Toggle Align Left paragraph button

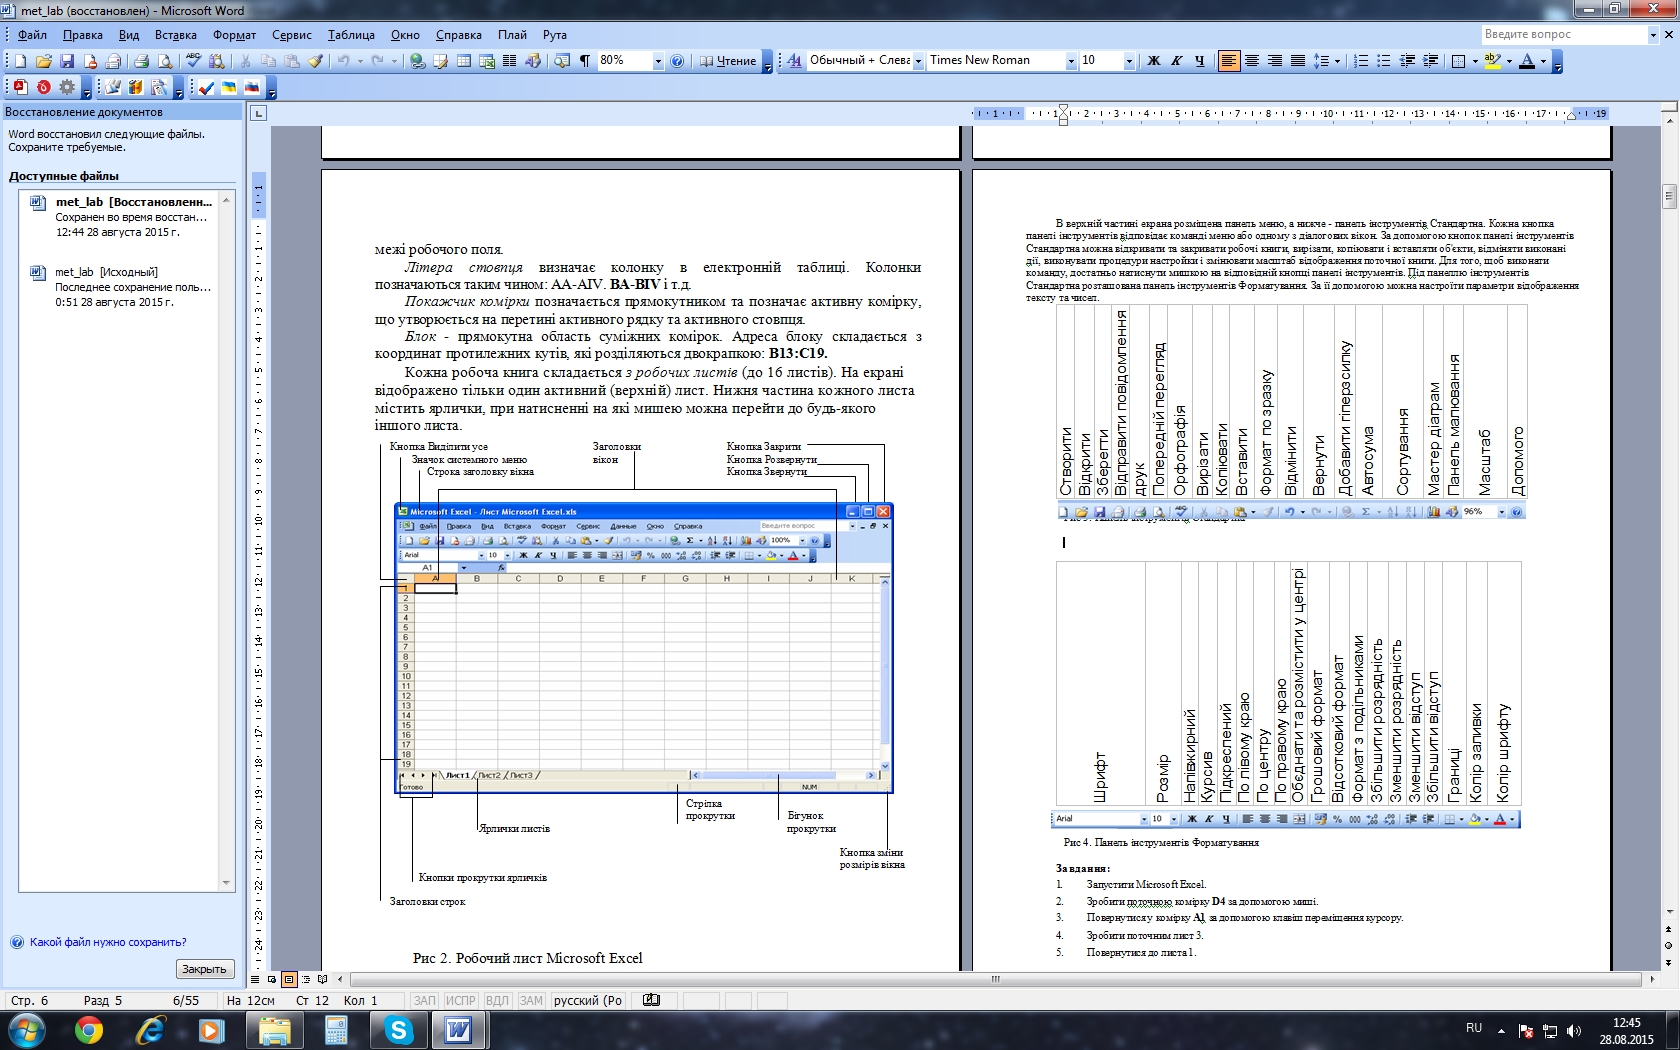click(1228, 61)
